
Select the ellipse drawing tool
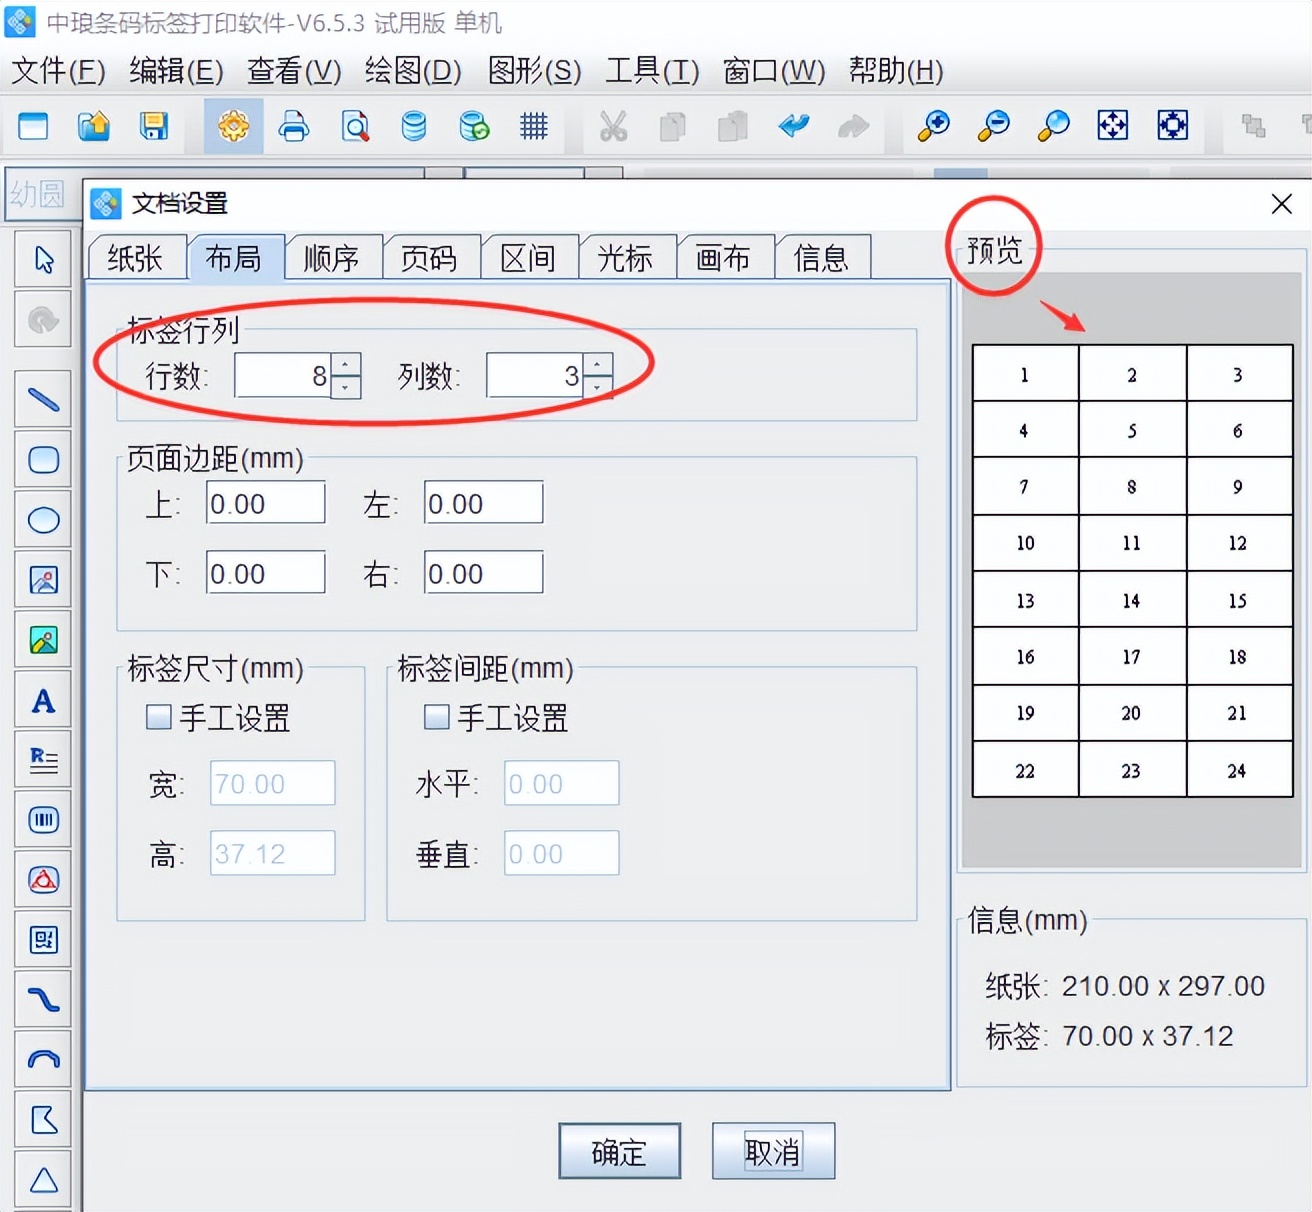(43, 519)
